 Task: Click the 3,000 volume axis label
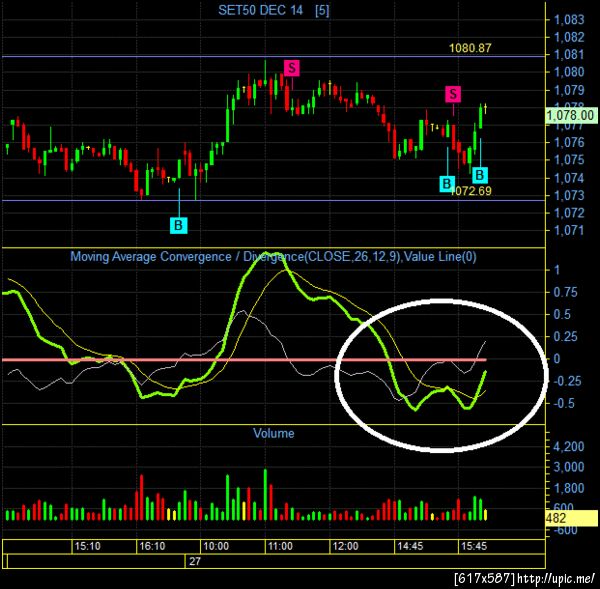click(x=569, y=467)
